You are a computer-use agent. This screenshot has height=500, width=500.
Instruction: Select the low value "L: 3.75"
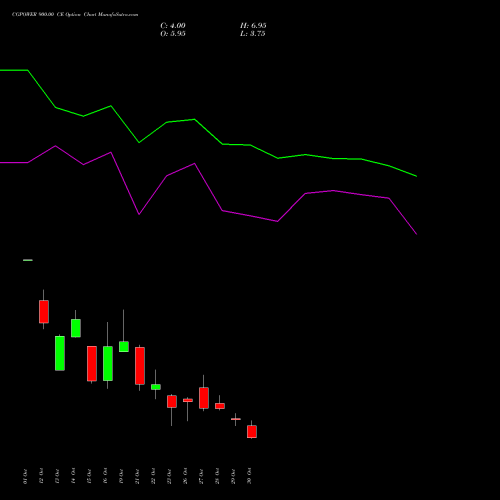(x=253, y=34)
